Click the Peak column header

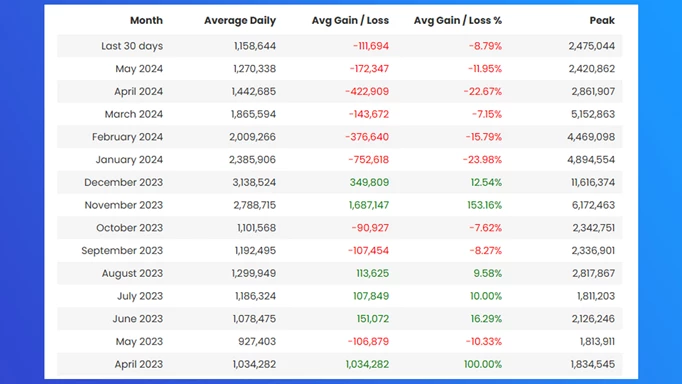pyautogui.click(x=602, y=20)
